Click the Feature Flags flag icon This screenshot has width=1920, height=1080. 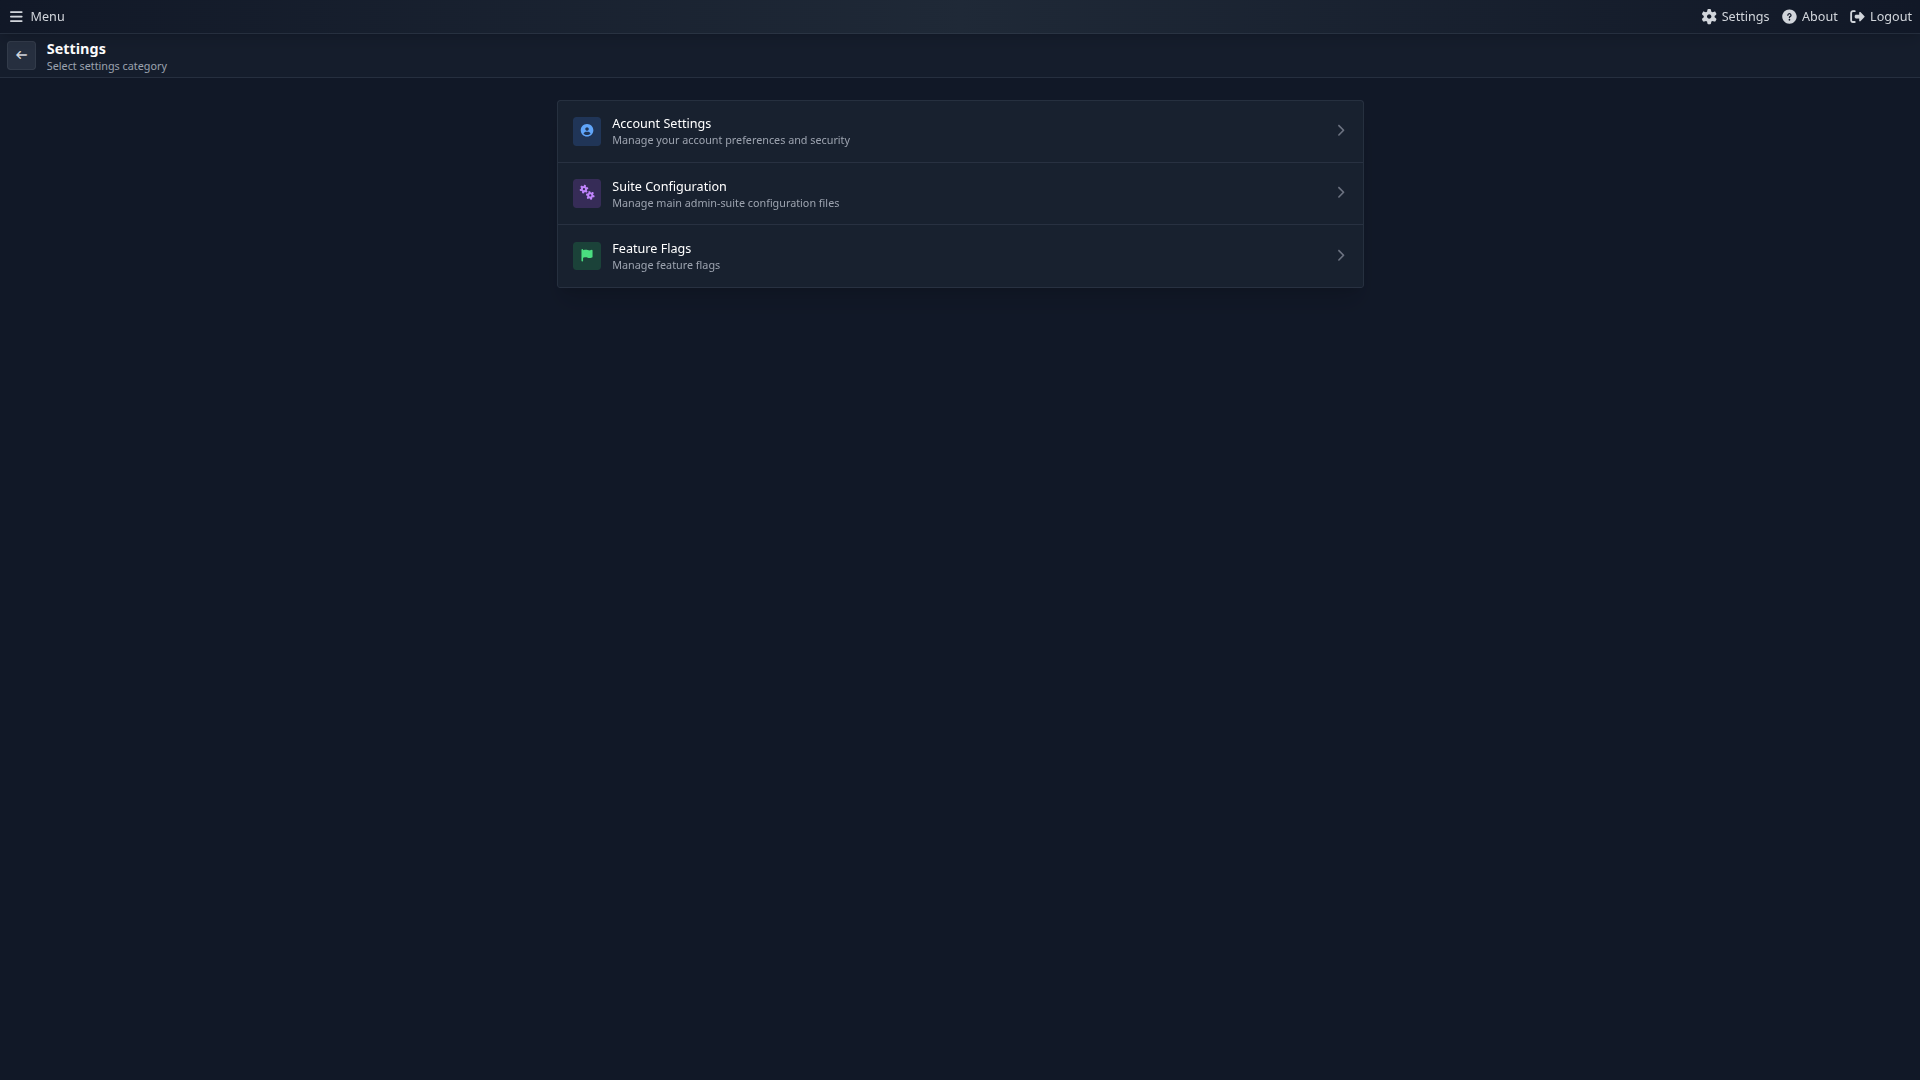coord(587,256)
